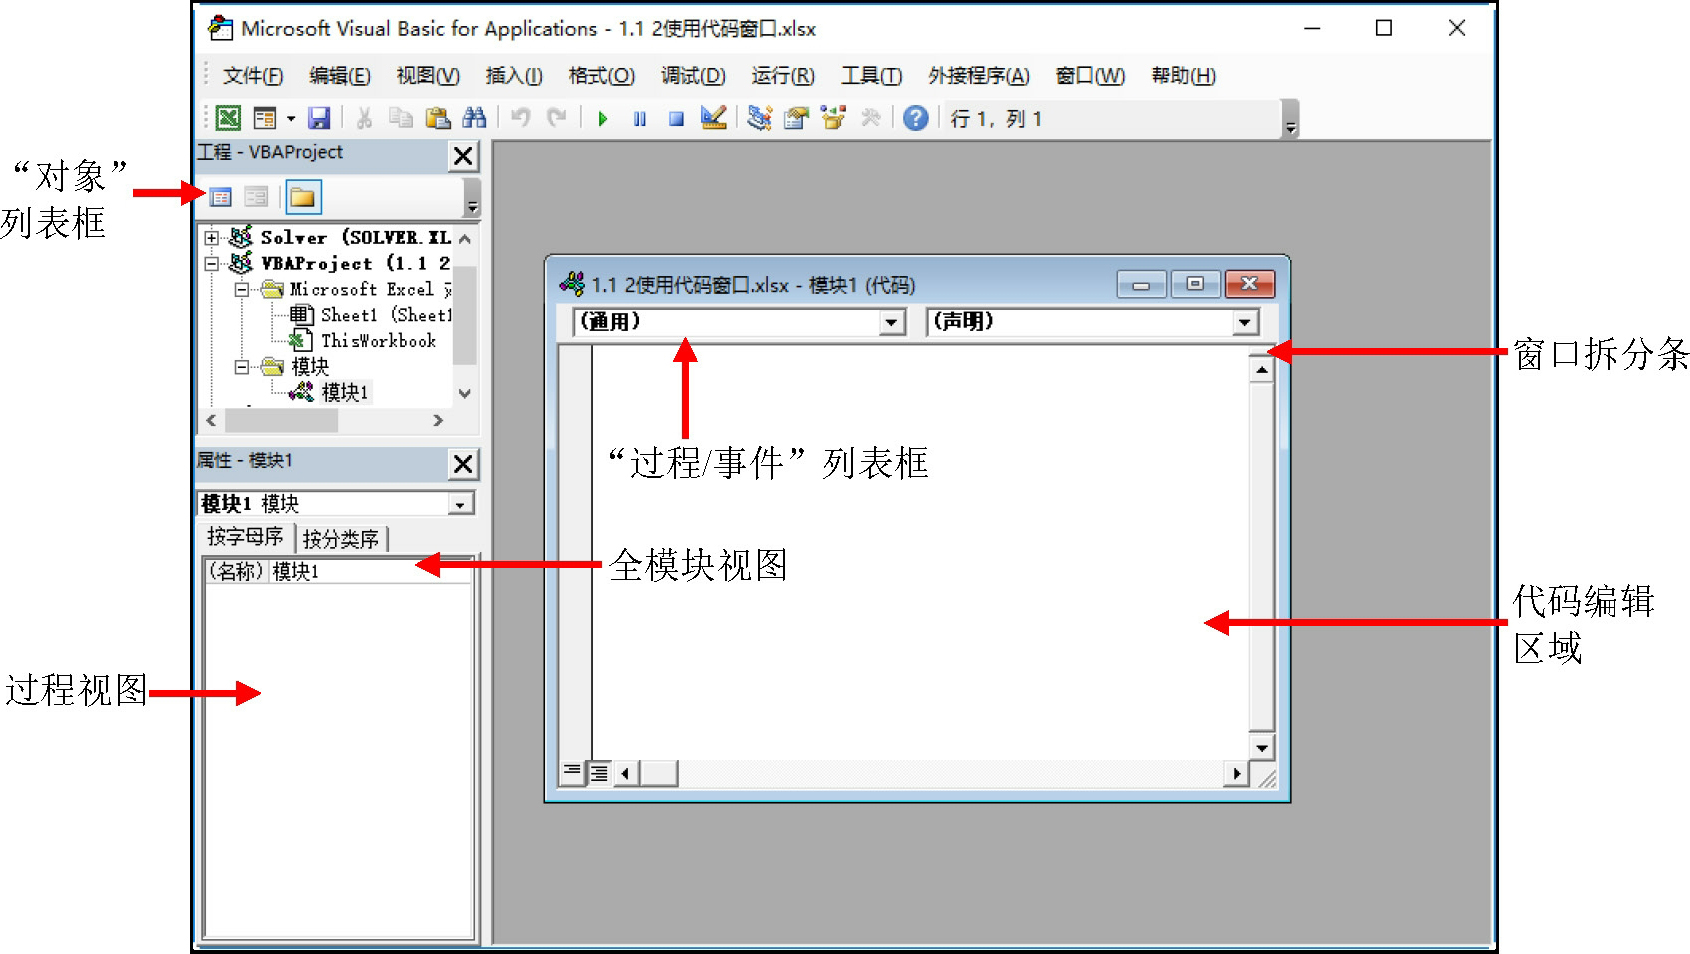Open the (声明) procedure dropdown

tap(1244, 322)
